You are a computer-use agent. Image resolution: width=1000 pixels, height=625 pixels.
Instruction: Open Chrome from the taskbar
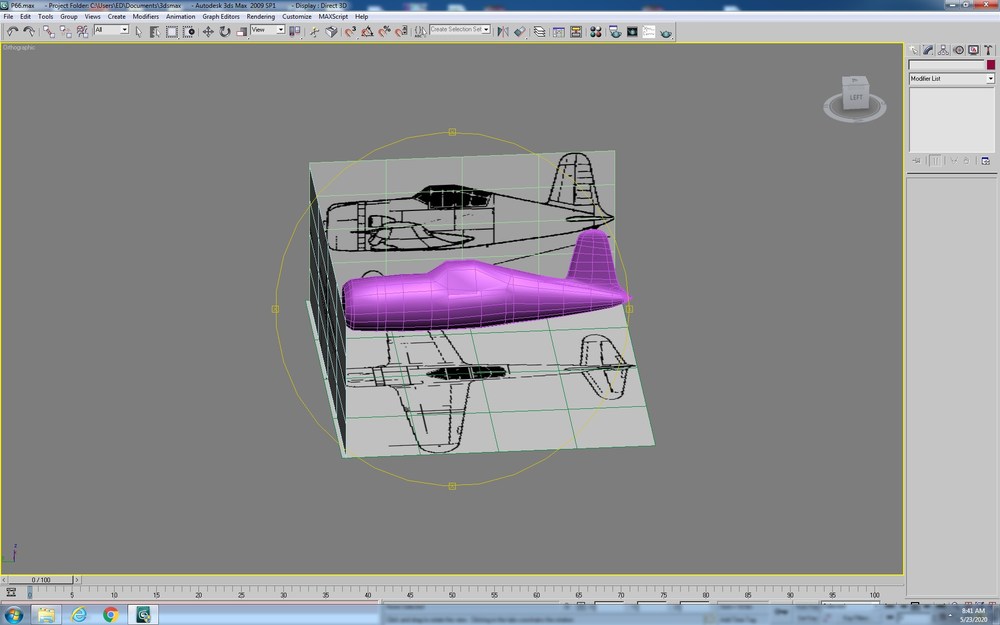(x=111, y=615)
